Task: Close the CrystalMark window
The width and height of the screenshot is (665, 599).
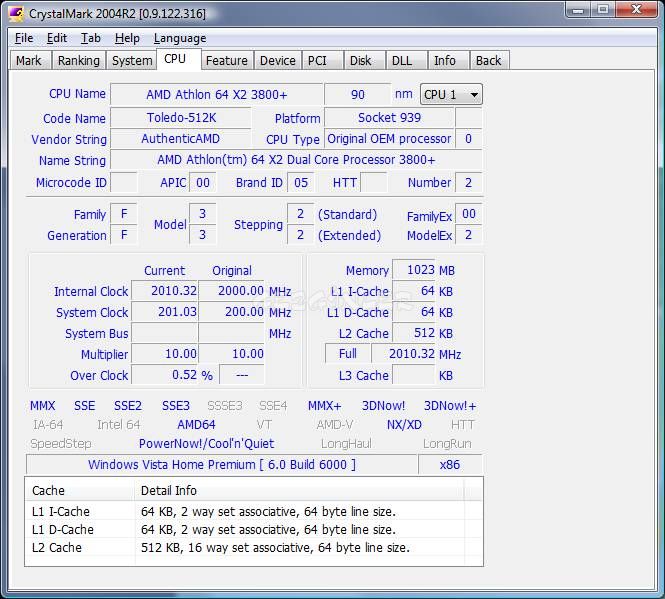Action: coord(636,9)
